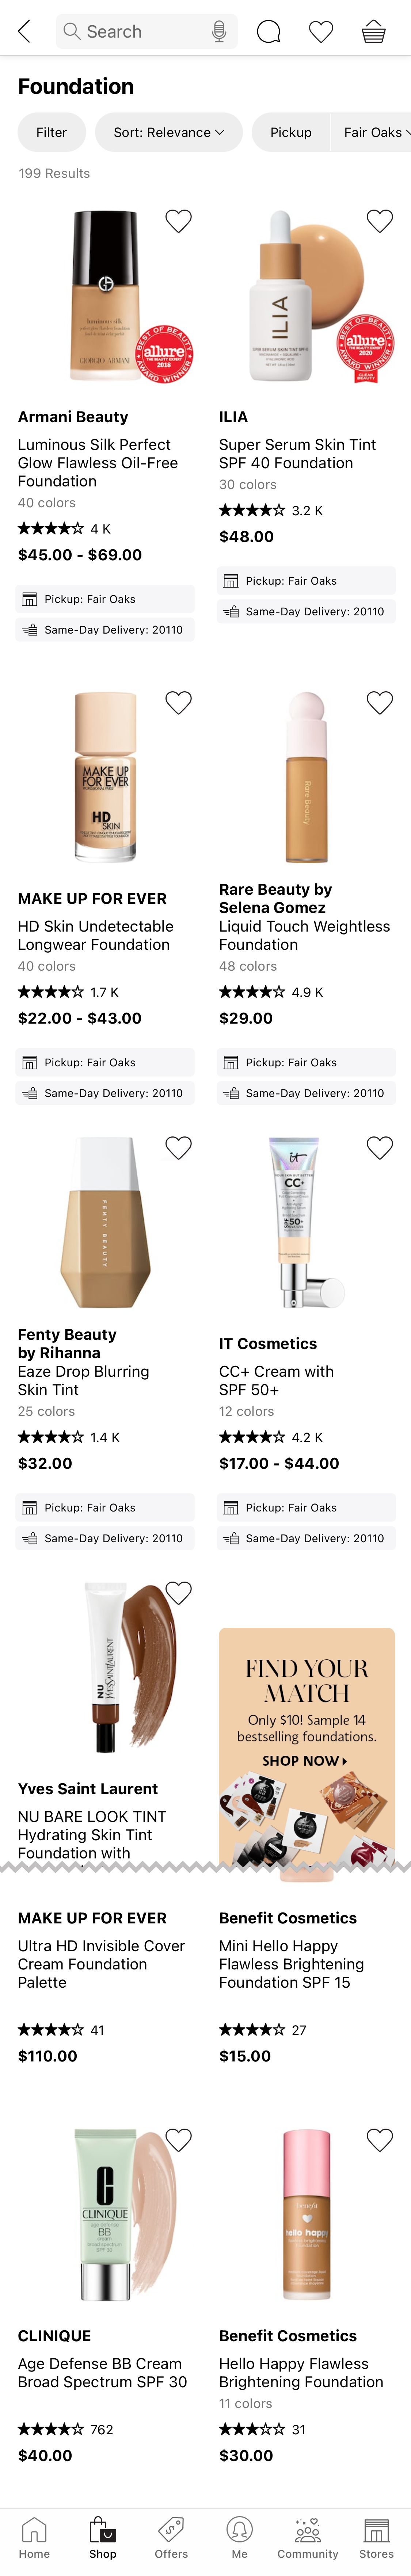This screenshot has height=2576, width=411.
Task: Open the Offers tab
Action: 171,2537
